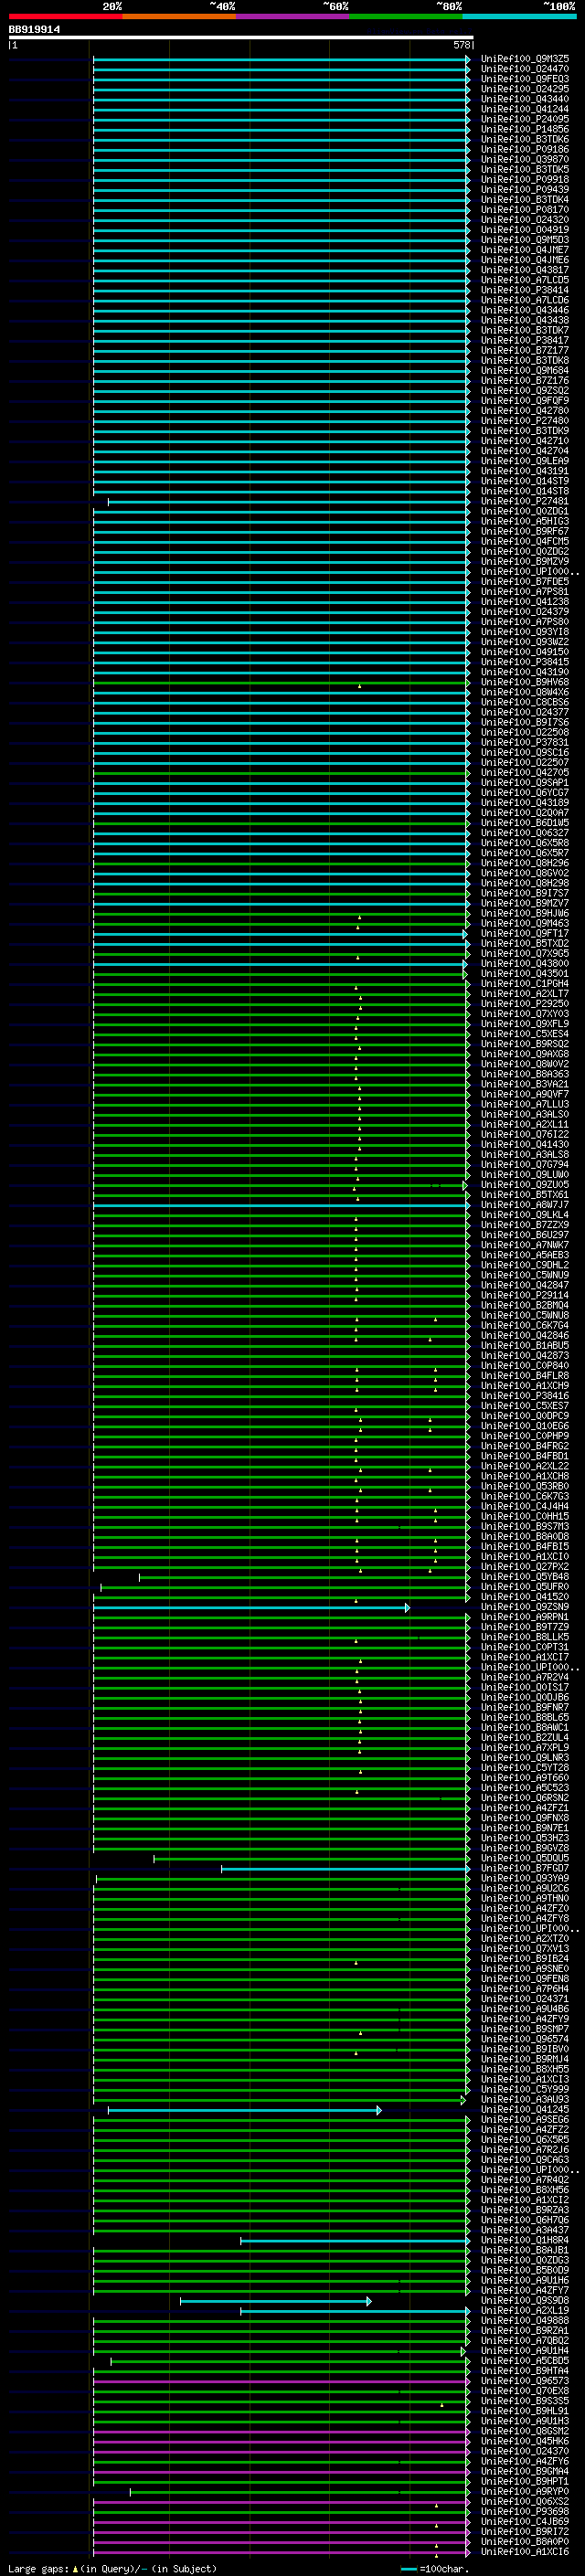
Task: Pick the UniRef100_P38417 subject name
Action: (525, 340)
